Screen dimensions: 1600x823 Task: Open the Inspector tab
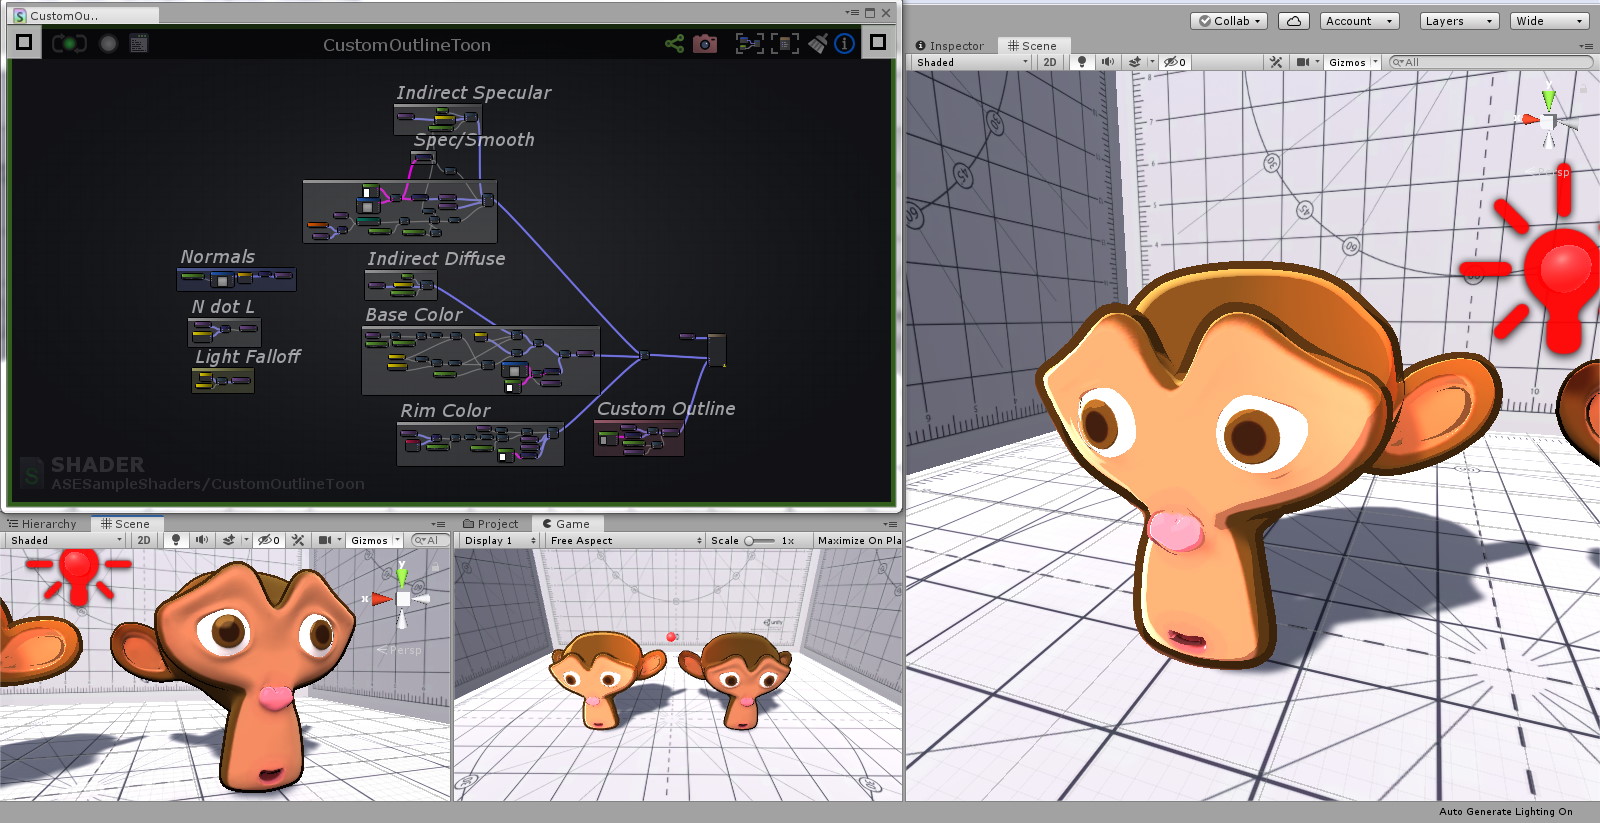click(950, 46)
